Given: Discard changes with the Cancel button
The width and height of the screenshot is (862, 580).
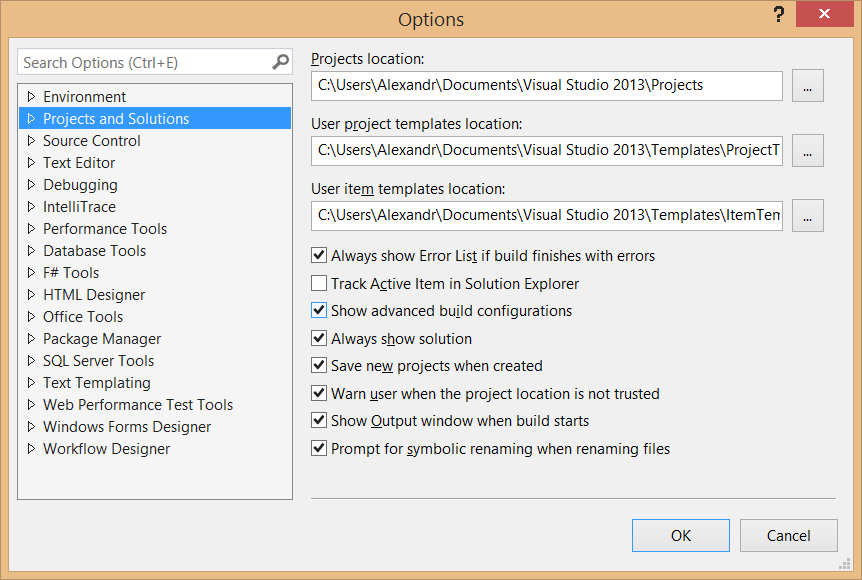Looking at the screenshot, I should (788, 535).
